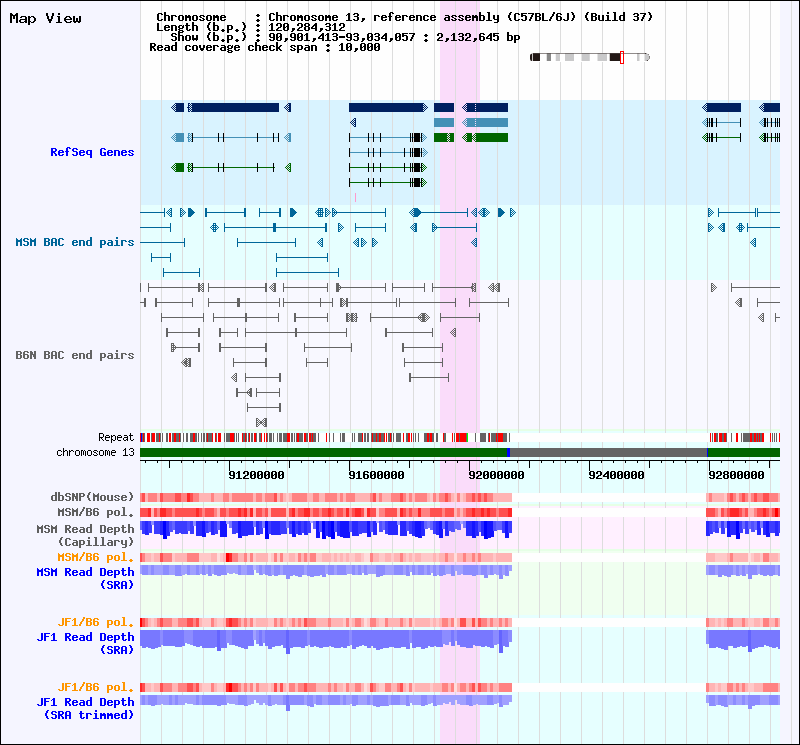
Task: Click the orange MSM/B6 pol. label
Action: click(x=95, y=557)
